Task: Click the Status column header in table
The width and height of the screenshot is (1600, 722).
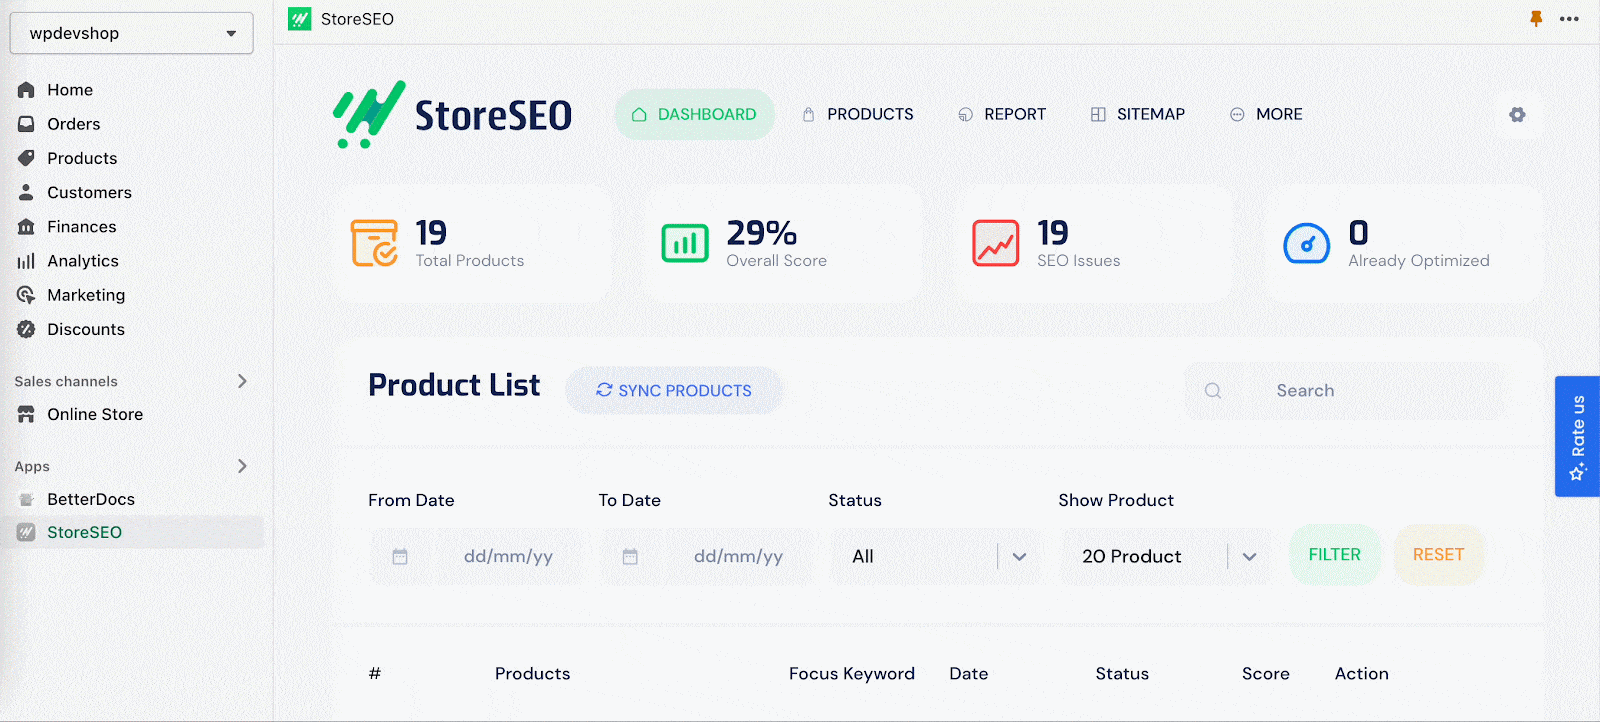Action: pos(1122,674)
